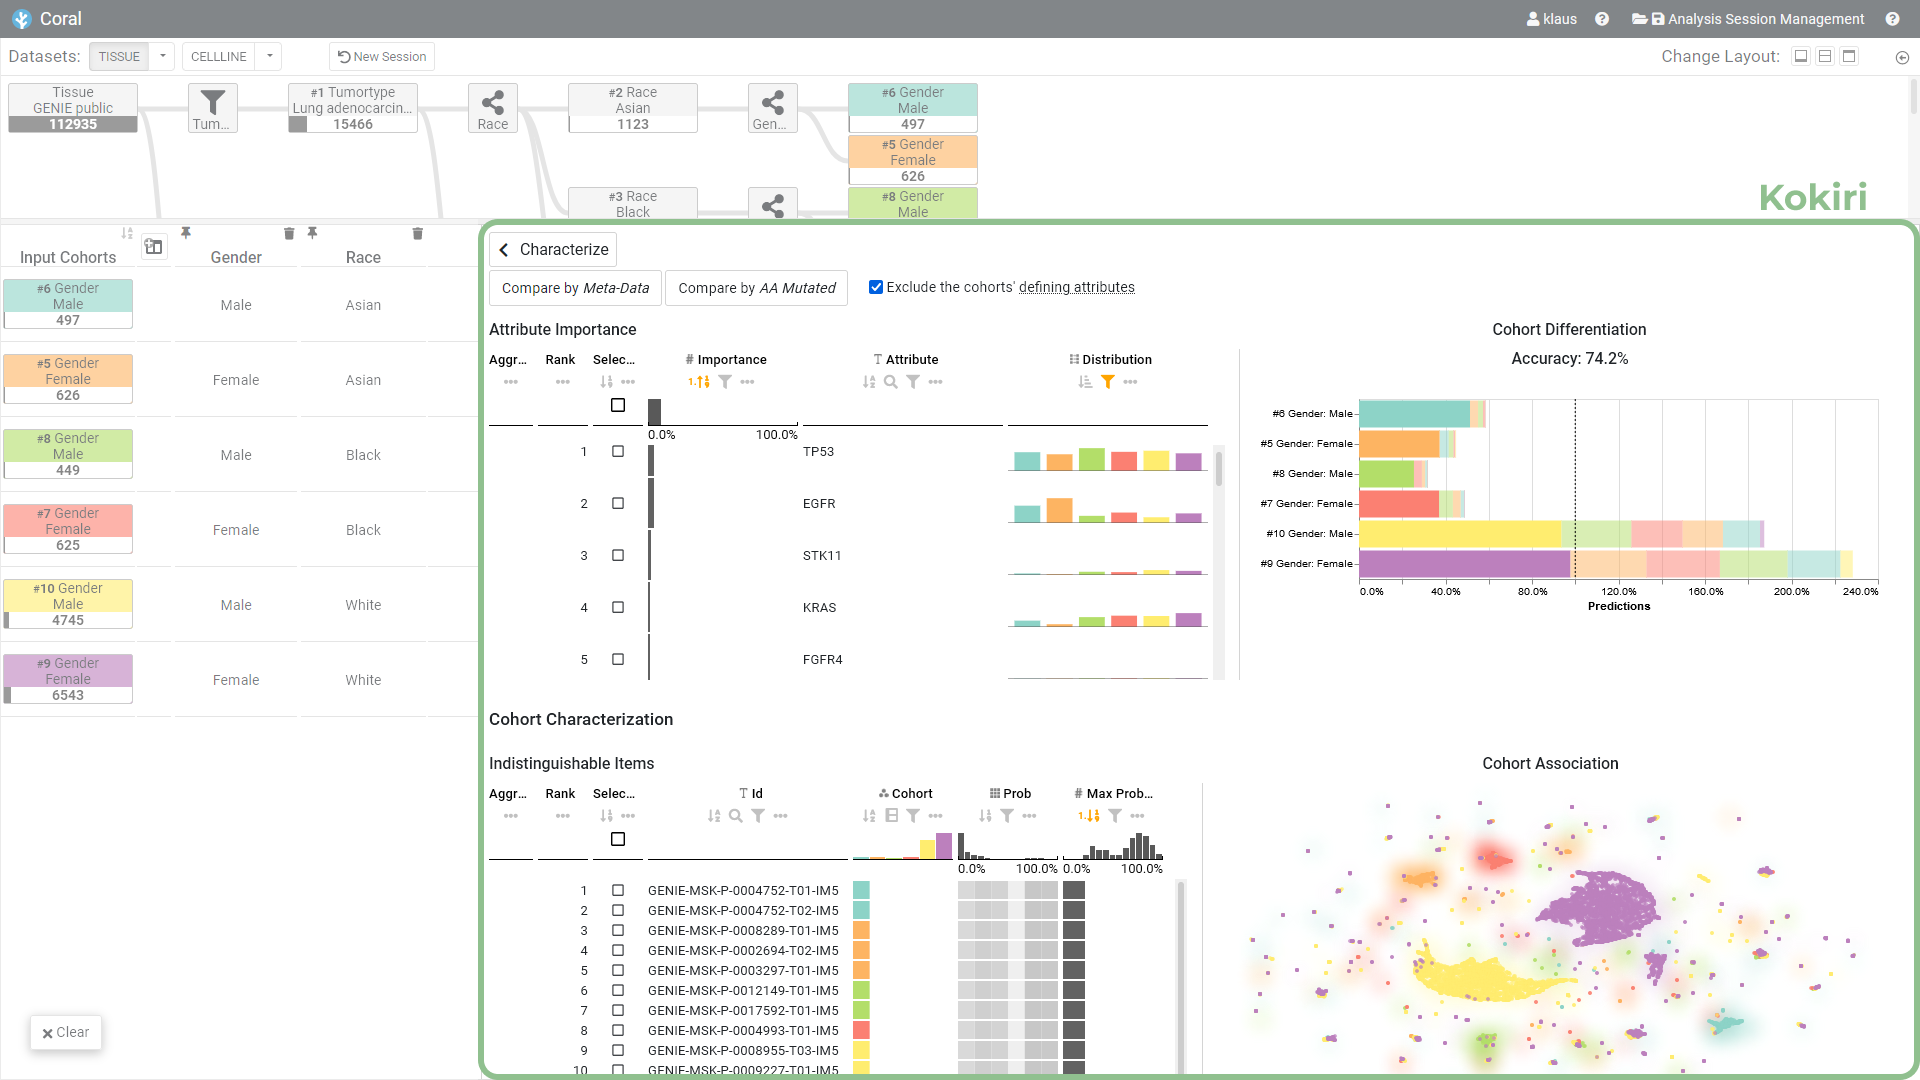
Task: Select the checkbox for TP53 row
Action: pos(618,452)
